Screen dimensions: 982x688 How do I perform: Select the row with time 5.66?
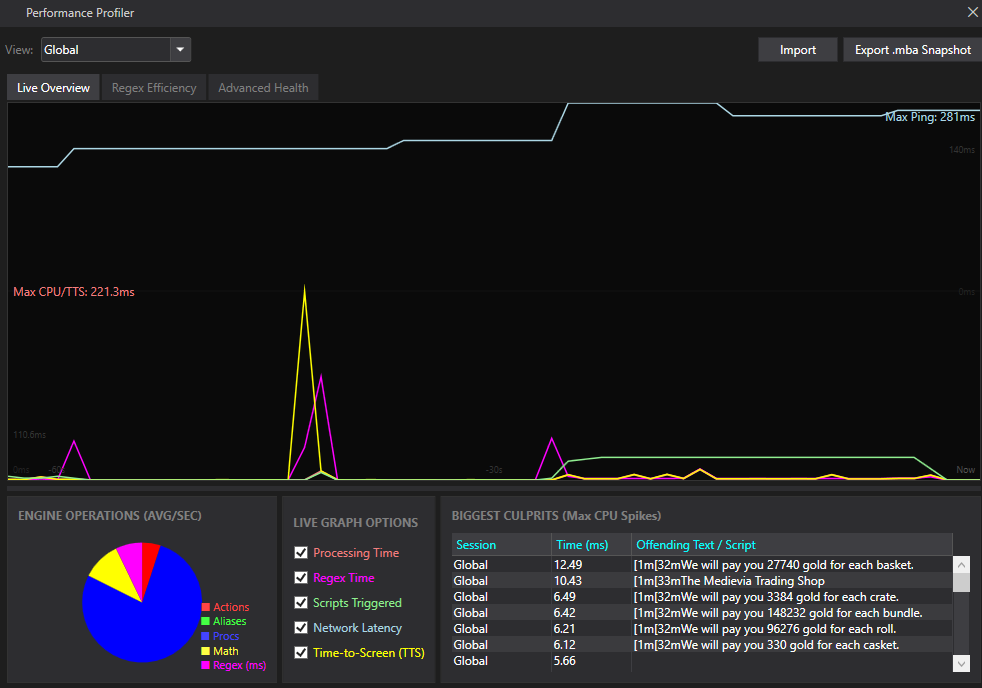pyautogui.click(x=701, y=661)
